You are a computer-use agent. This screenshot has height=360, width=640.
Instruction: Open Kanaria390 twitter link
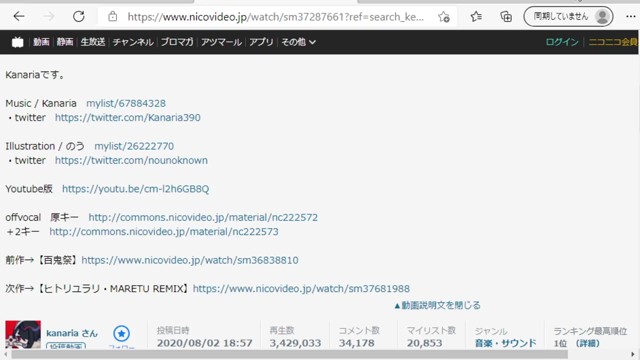[128, 118]
